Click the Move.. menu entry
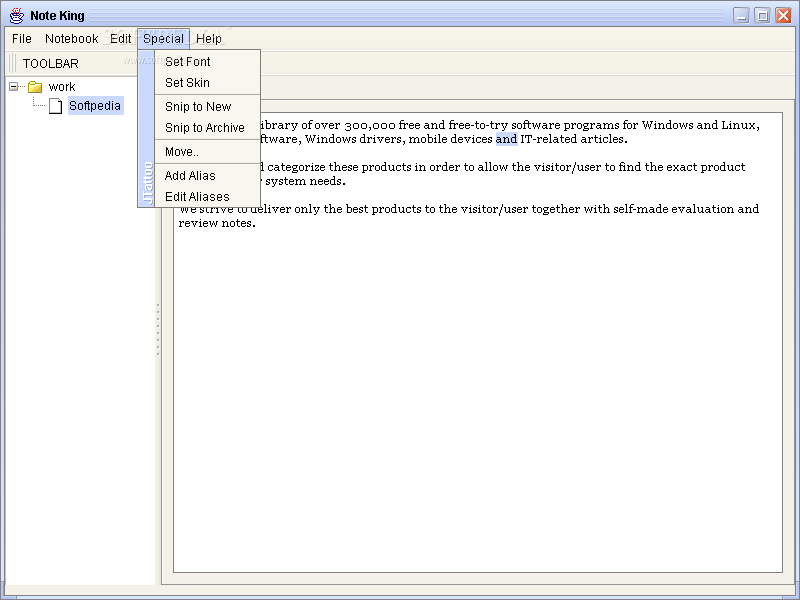 (x=207, y=152)
